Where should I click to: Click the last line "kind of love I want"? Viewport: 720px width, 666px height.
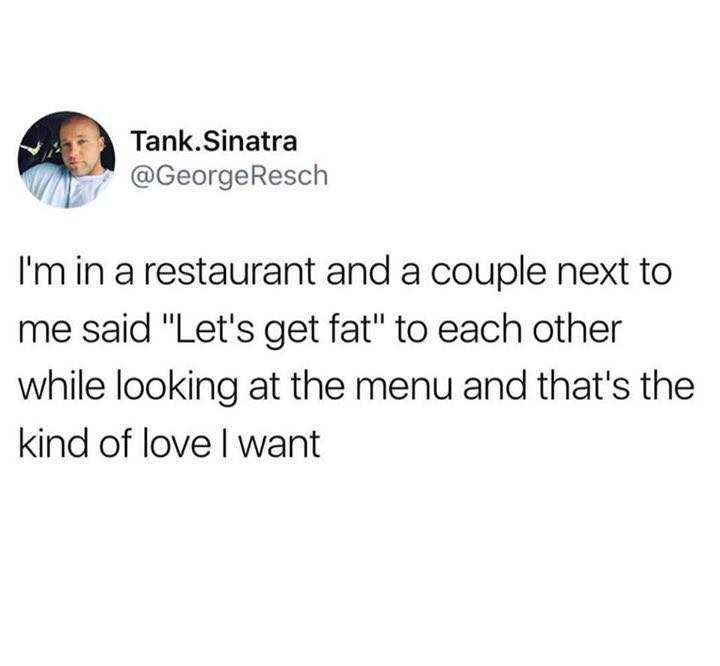coord(169,443)
